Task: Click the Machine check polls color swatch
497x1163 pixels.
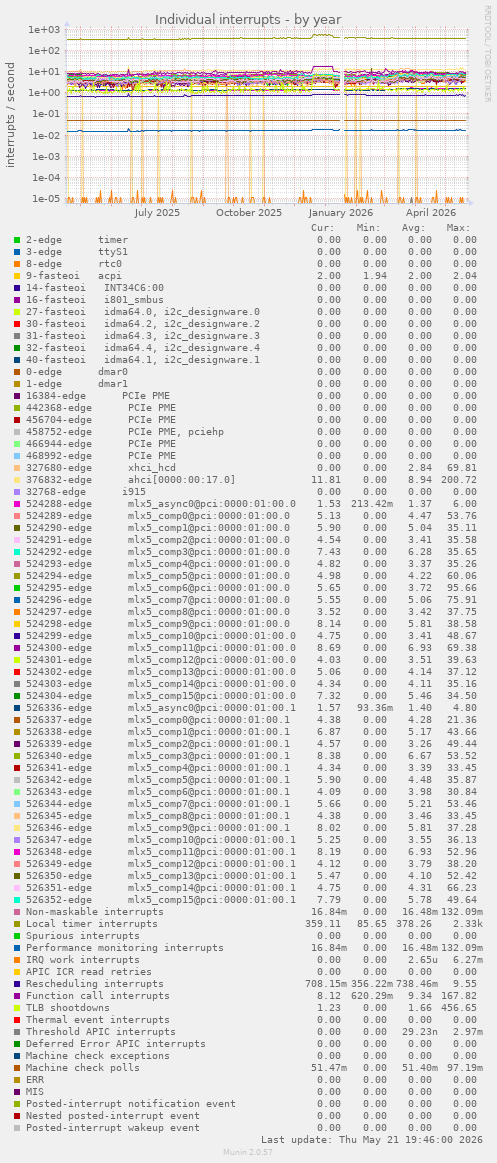Action: [x=17, y=1068]
